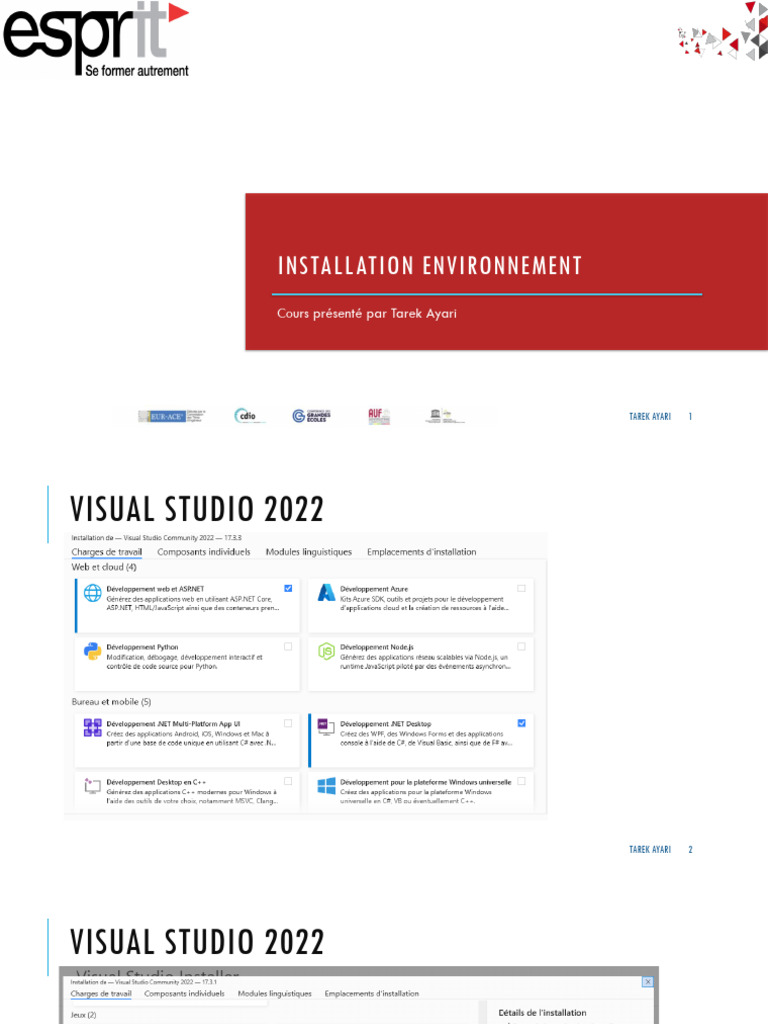This screenshot has height=1024, width=768.
Task: Click Développement Azure workload title
Action: pyautogui.click(x=374, y=589)
